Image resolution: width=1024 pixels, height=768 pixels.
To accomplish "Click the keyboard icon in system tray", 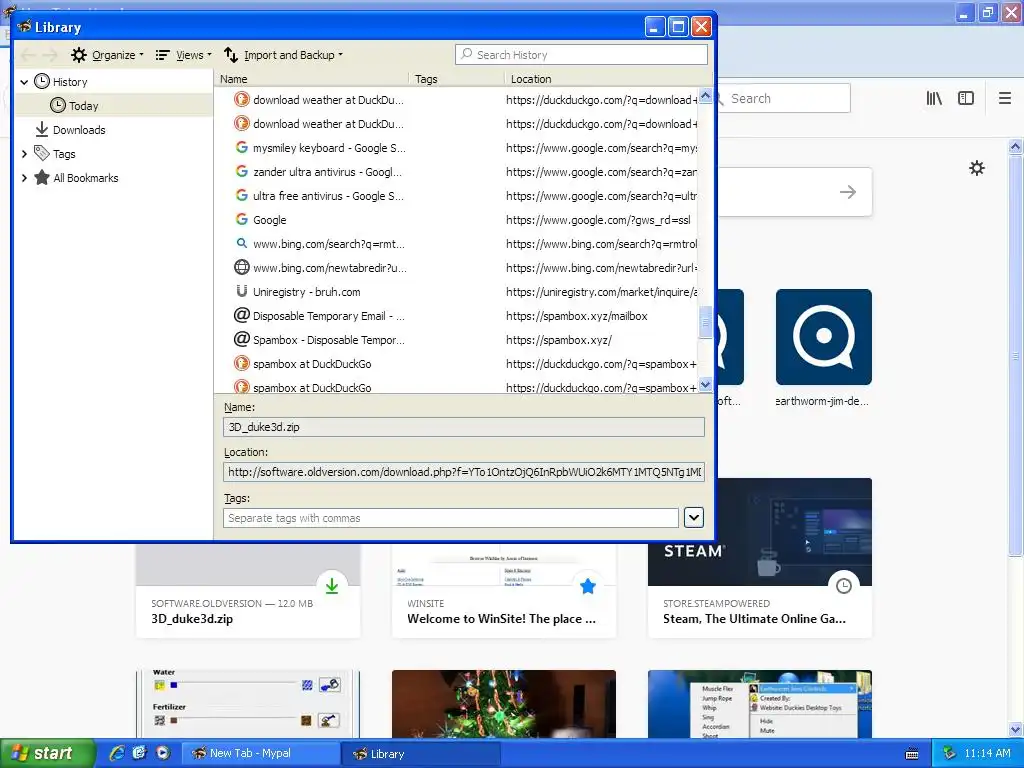I will [x=912, y=754].
